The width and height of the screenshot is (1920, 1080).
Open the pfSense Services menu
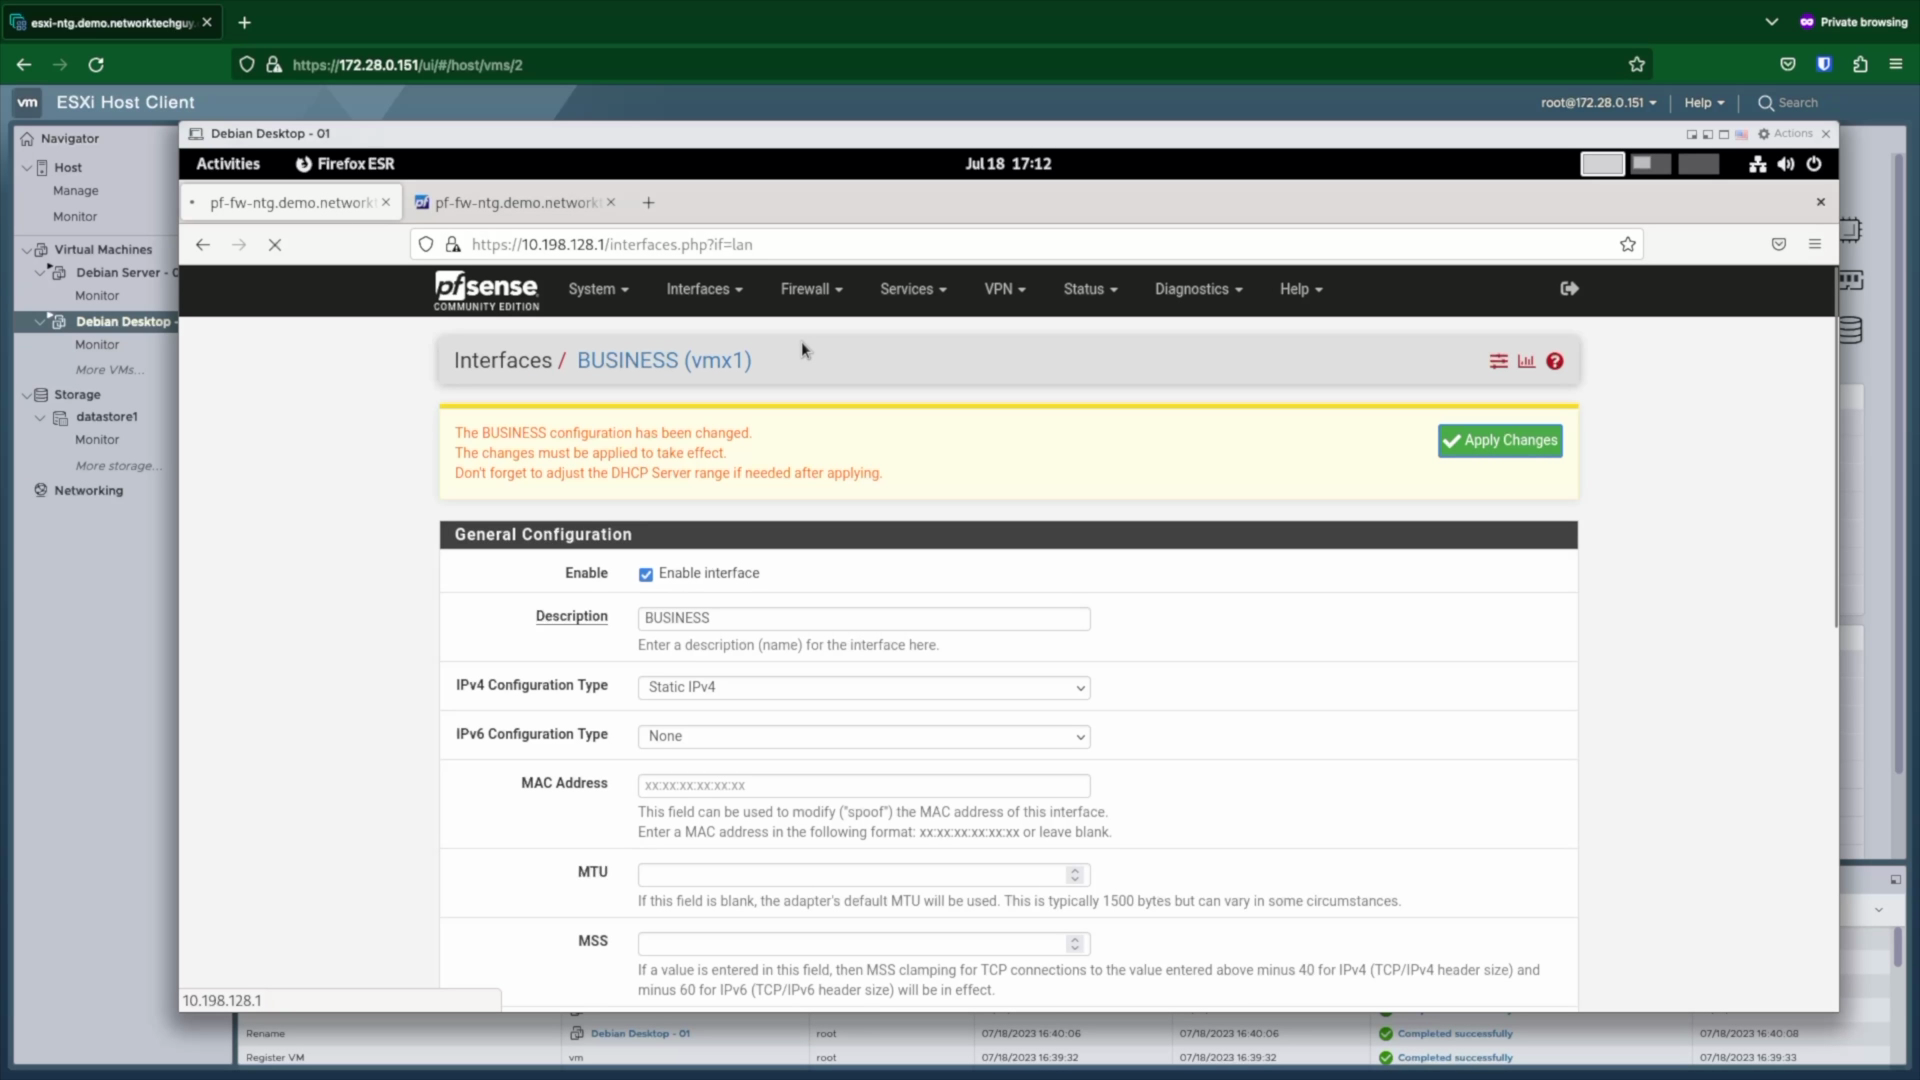pos(913,290)
